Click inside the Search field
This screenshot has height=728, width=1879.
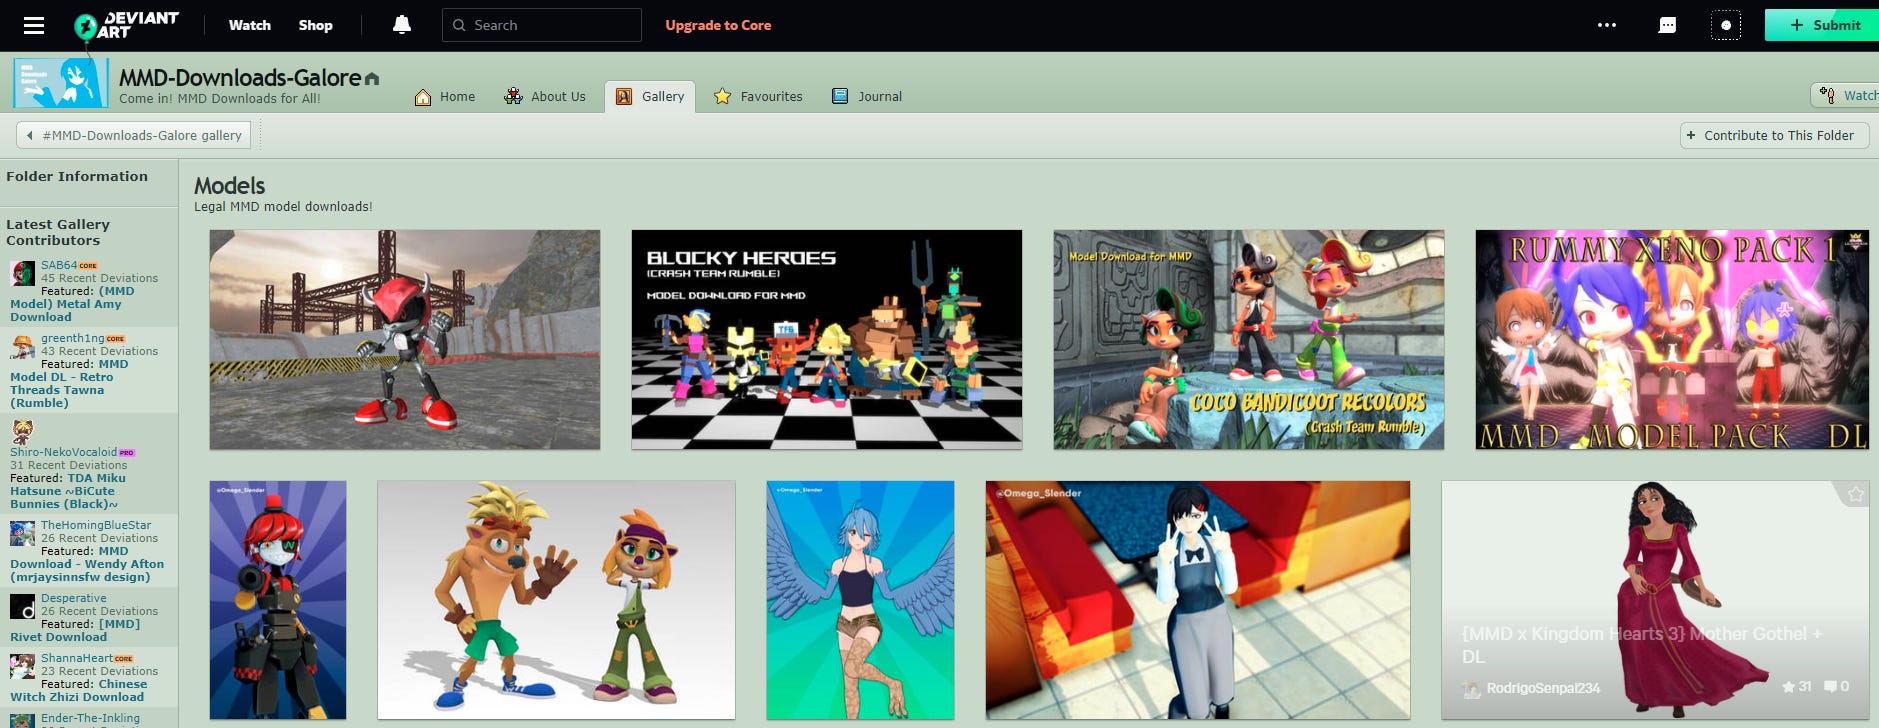click(542, 25)
